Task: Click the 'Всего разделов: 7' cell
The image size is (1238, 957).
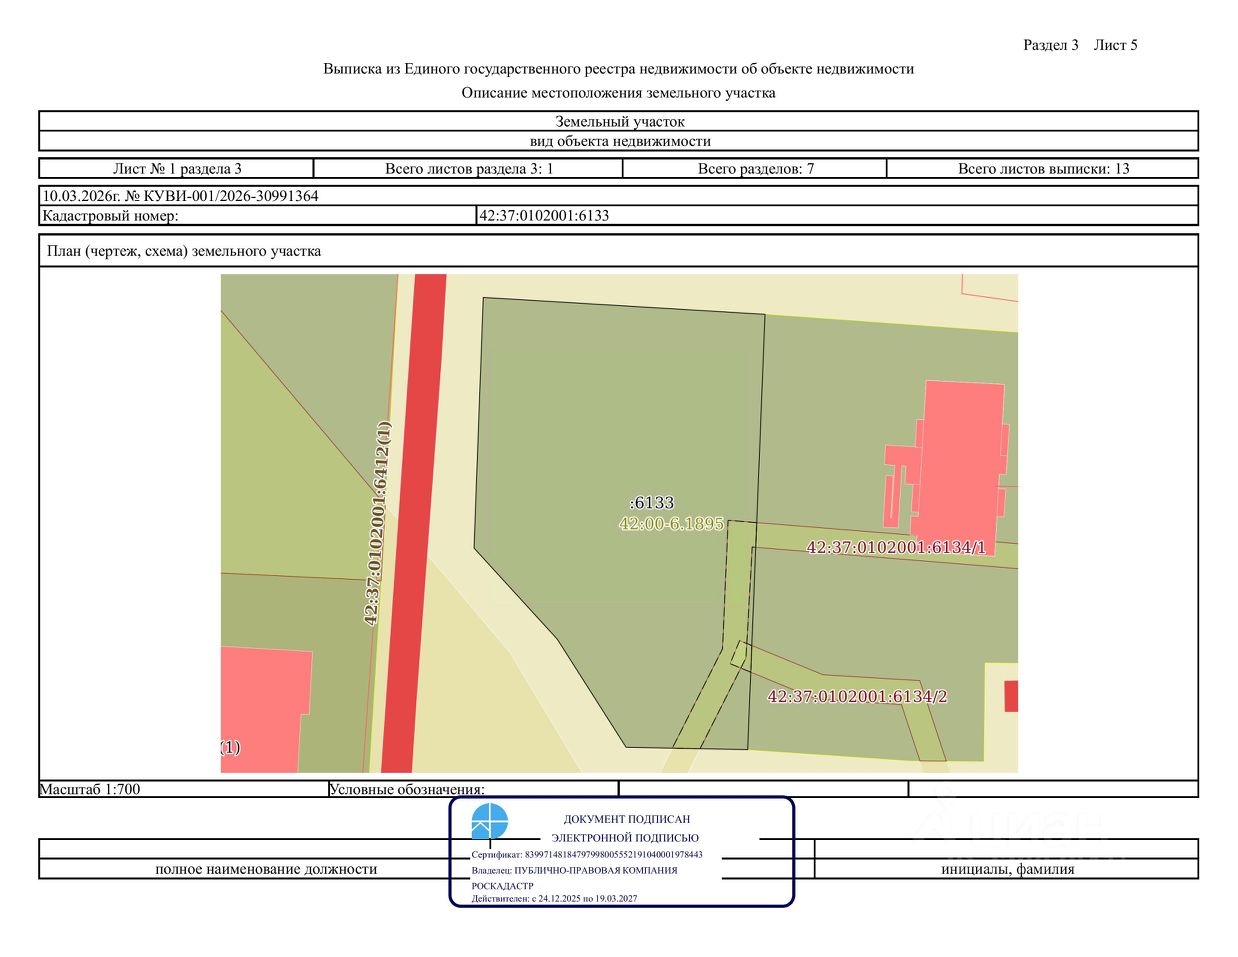Action: click(x=755, y=168)
